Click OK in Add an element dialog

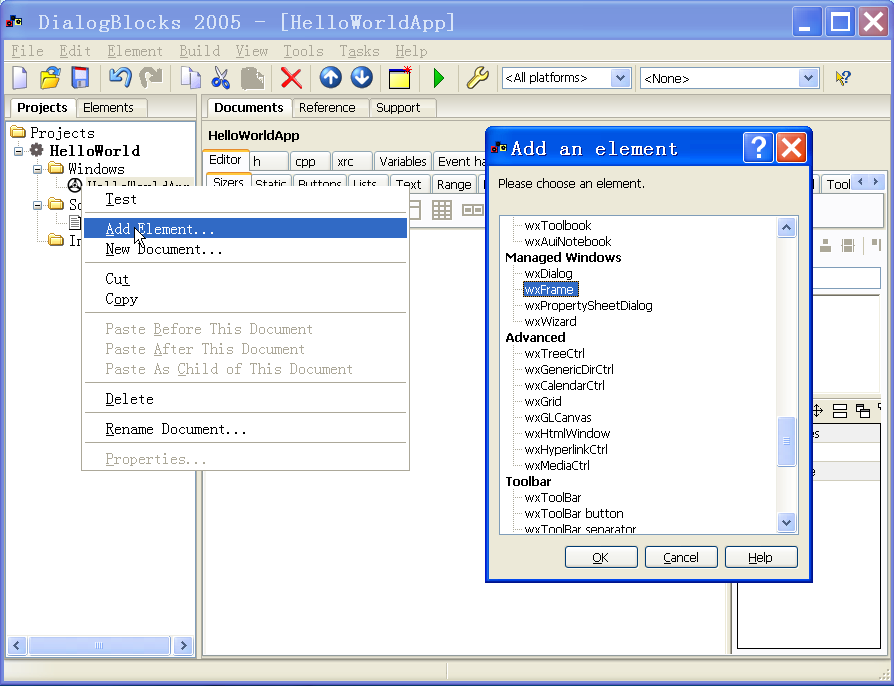pyautogui.click(x=601, y=557)
